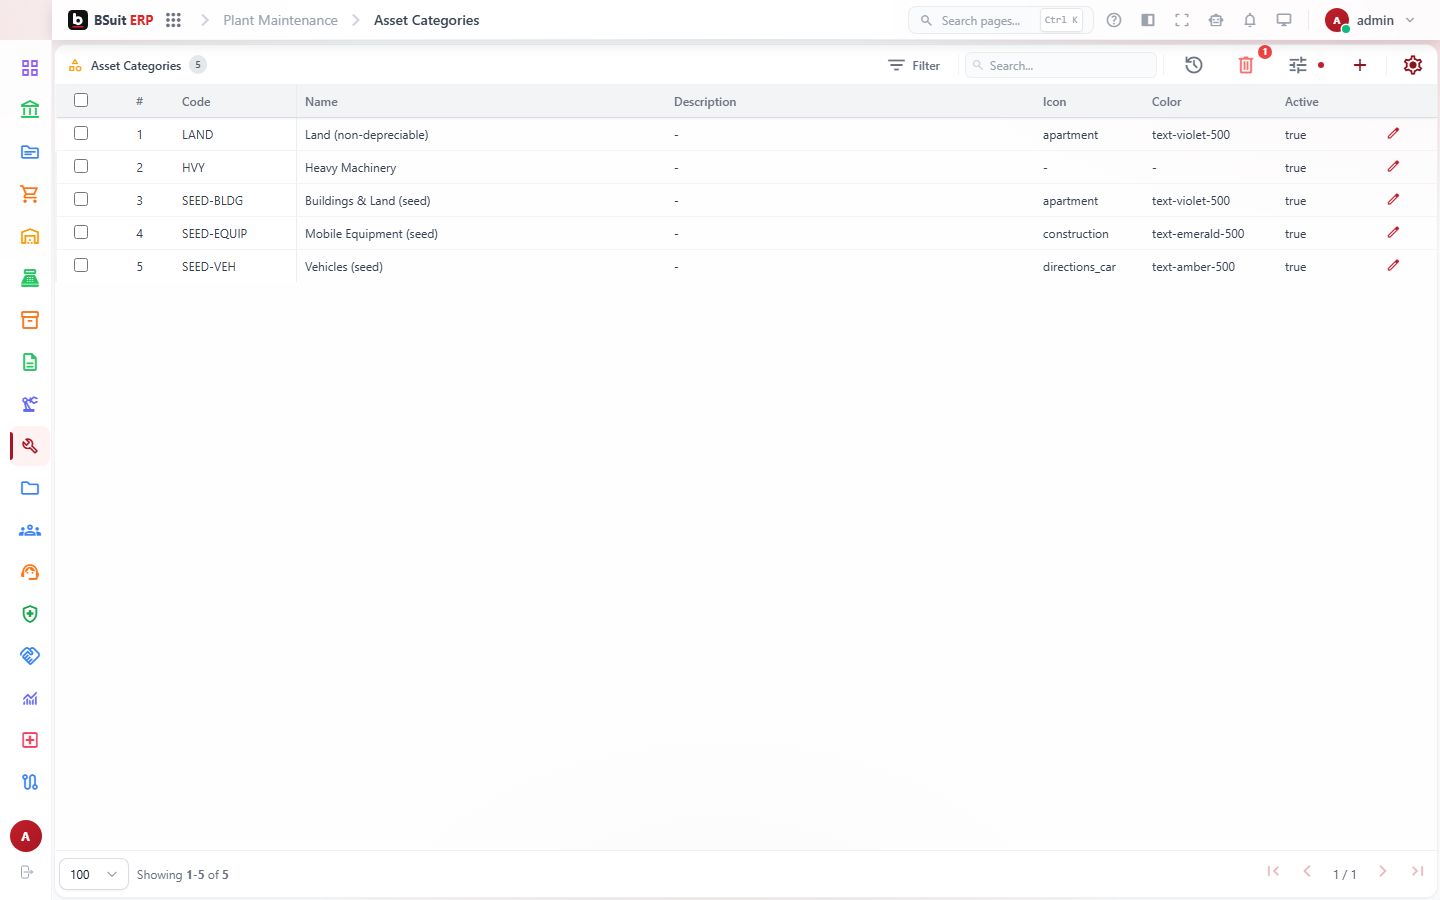Open the history clock icon in the toolbar
Viewport: 1440px width, 900px height.
coord(1193,65)
